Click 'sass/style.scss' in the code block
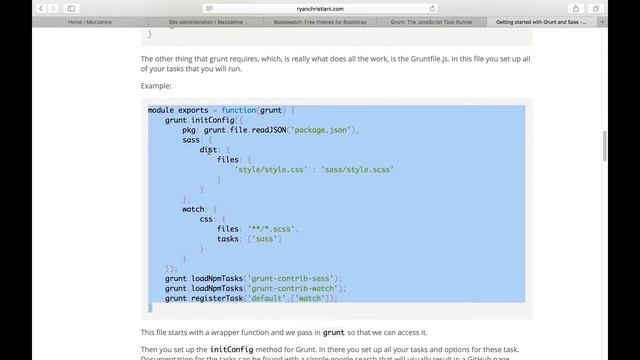The height and width of the screenshot is (360, 640). [358, 169]
